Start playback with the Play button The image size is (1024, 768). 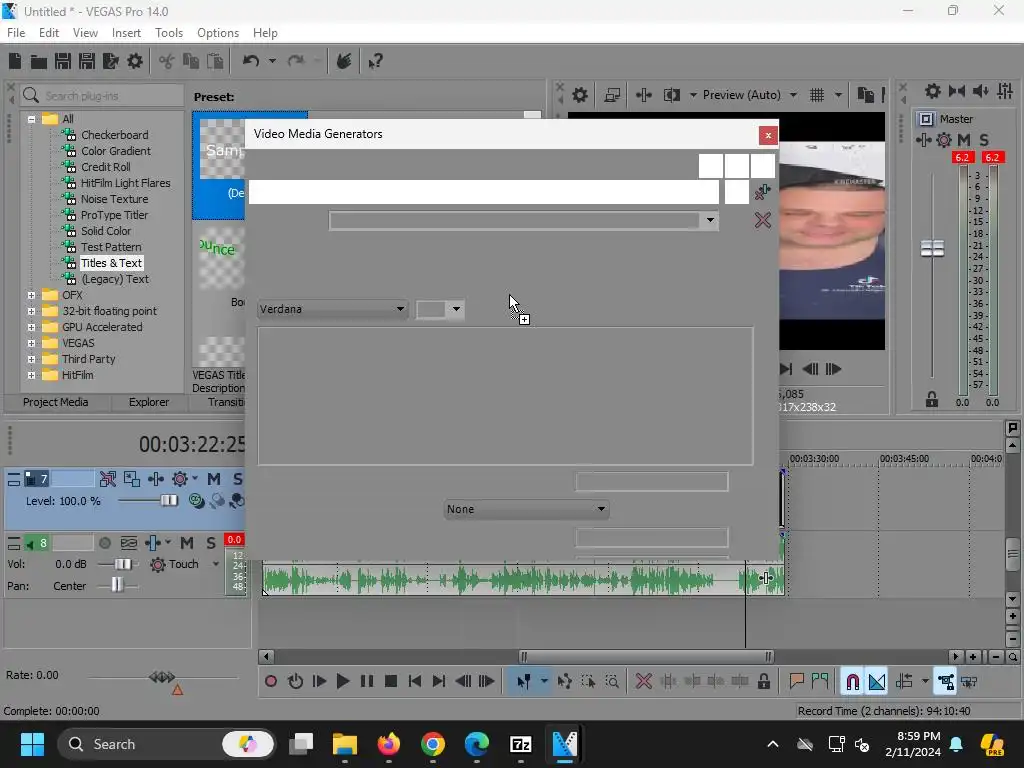pos(342,682)
